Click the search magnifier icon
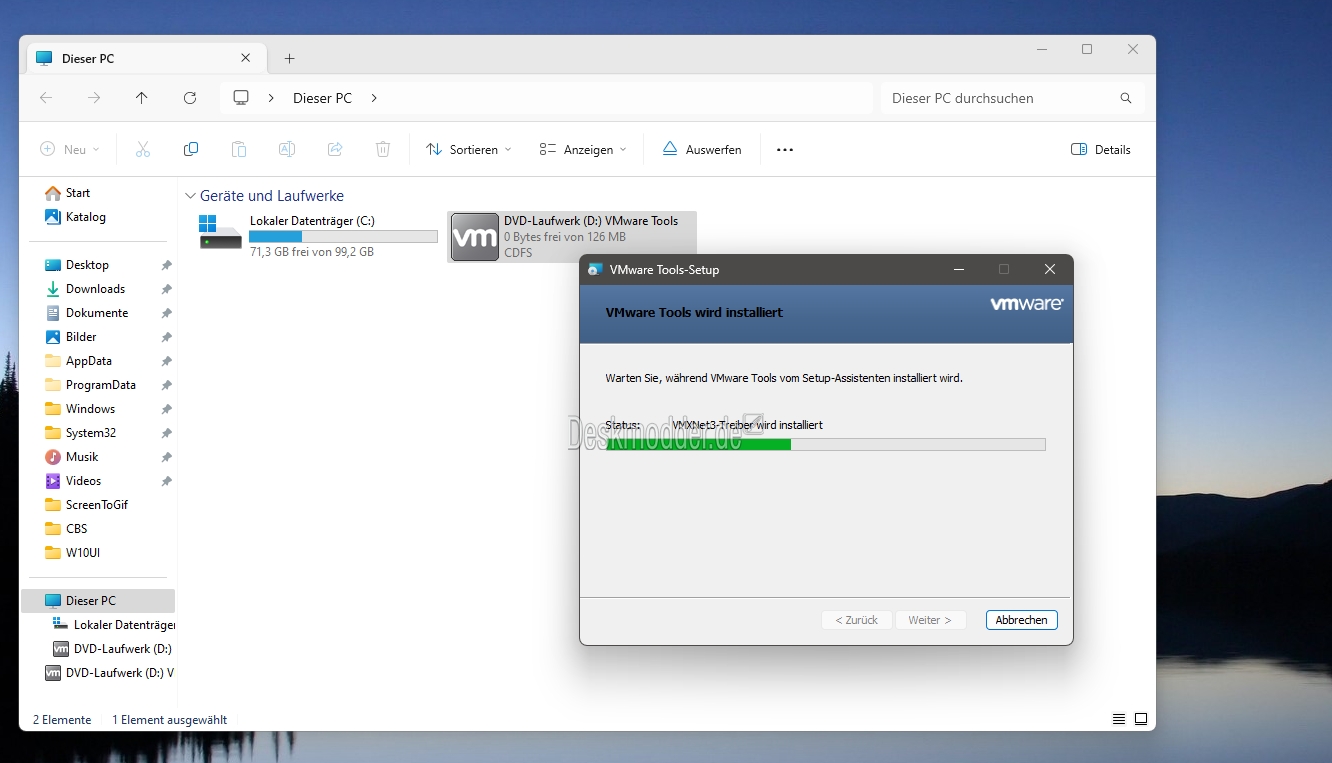Screen dimensions: 1332x763 (x=1126, y=98)
